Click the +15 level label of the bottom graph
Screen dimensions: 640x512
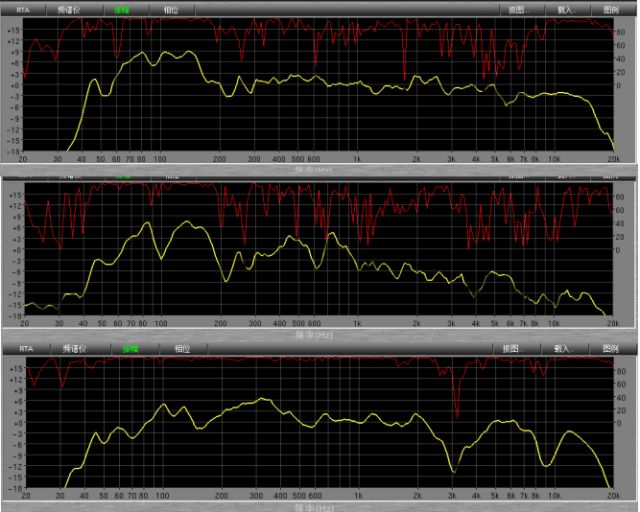(x=15, y=368)
